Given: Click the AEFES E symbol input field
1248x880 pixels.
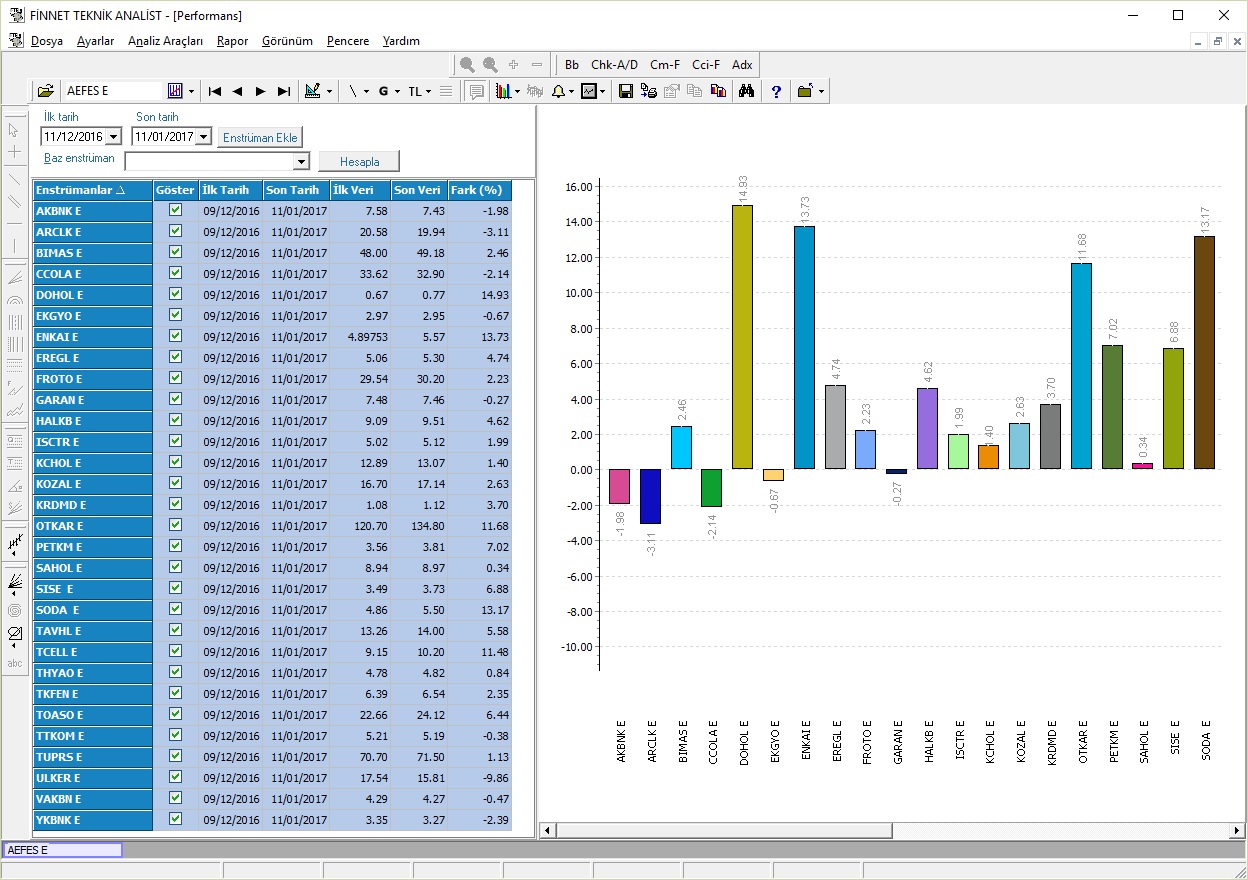Looking at the screenshot, I should pyautogui.click(x=111, y=91).
